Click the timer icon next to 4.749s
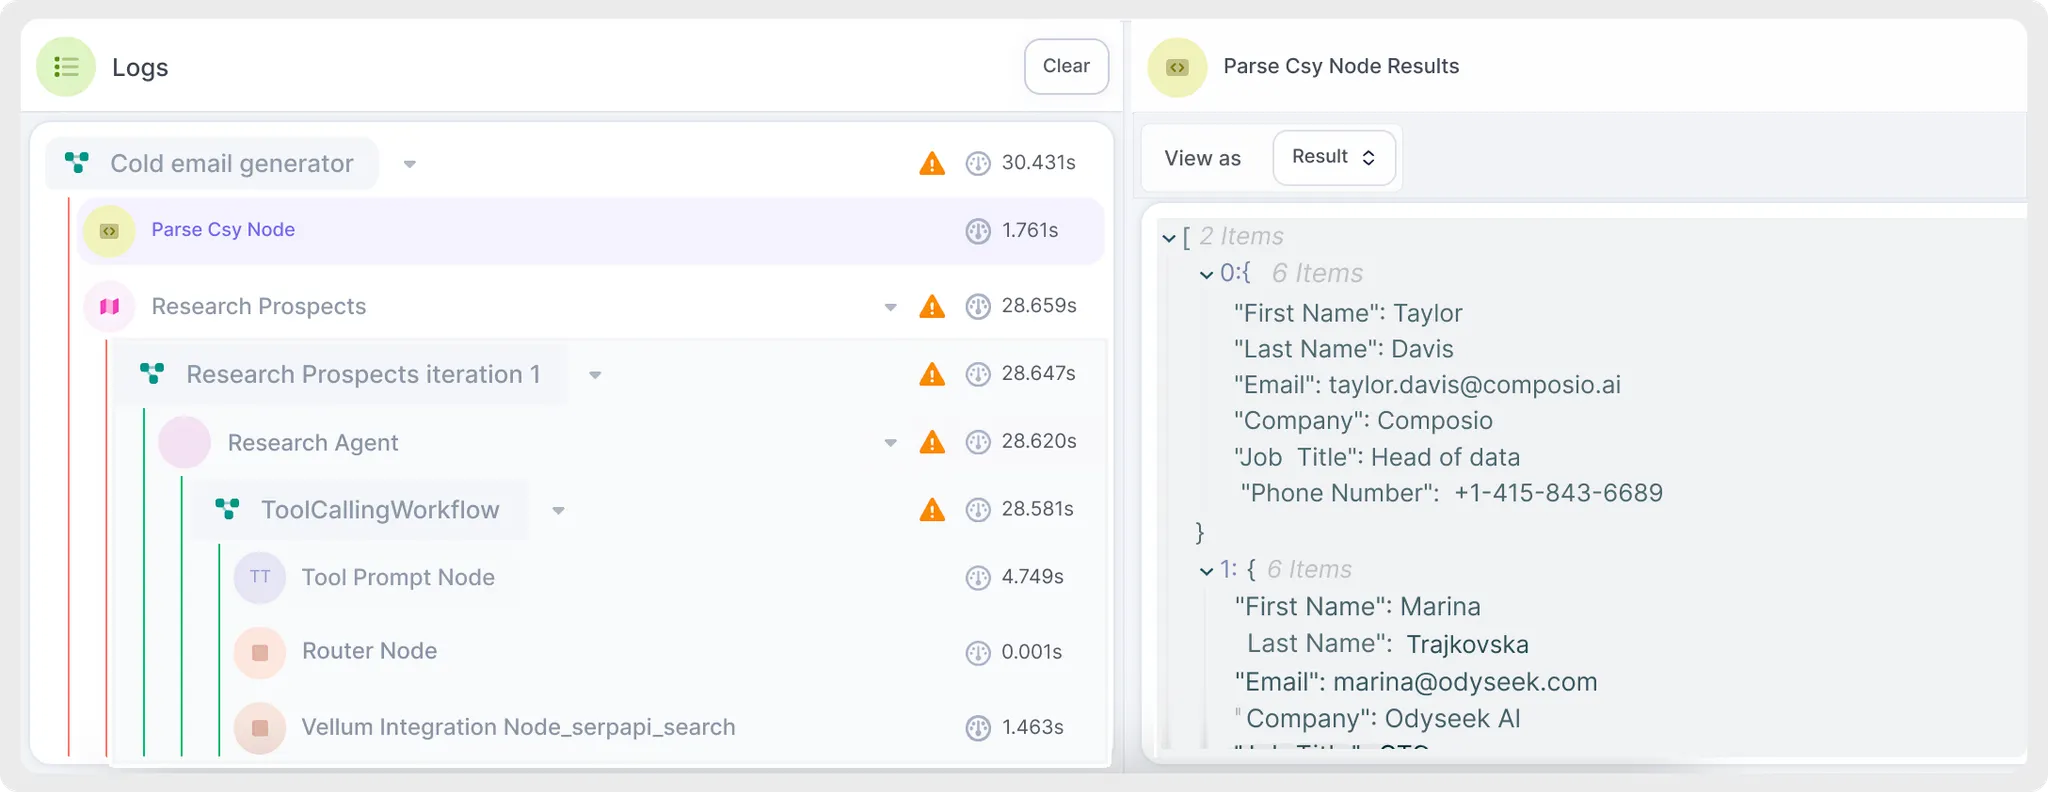Image resolution: width=2048 pixels, height=792 pixels. 978,577
